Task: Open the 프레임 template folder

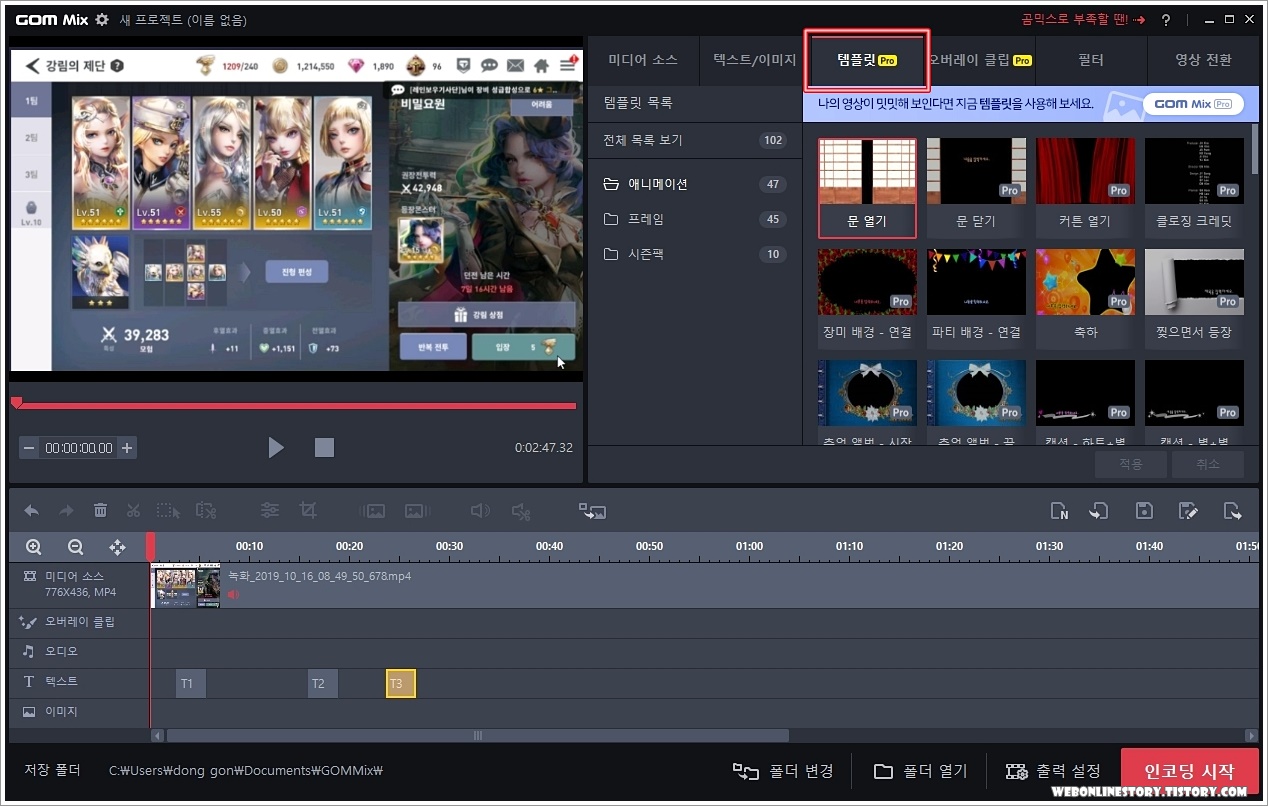Action: pyautogui.click(x=695, y=219)
